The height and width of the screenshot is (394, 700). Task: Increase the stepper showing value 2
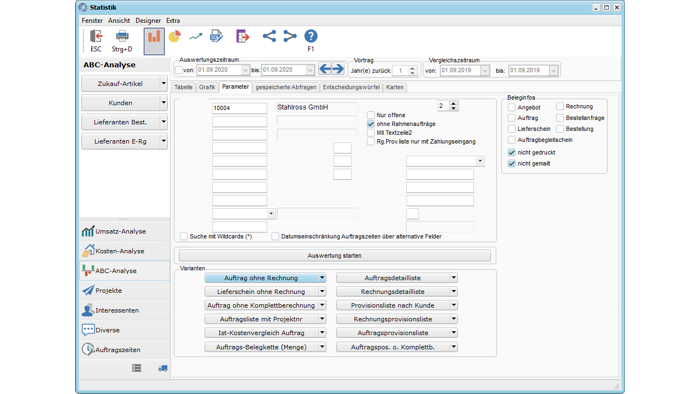pos(454,104)
